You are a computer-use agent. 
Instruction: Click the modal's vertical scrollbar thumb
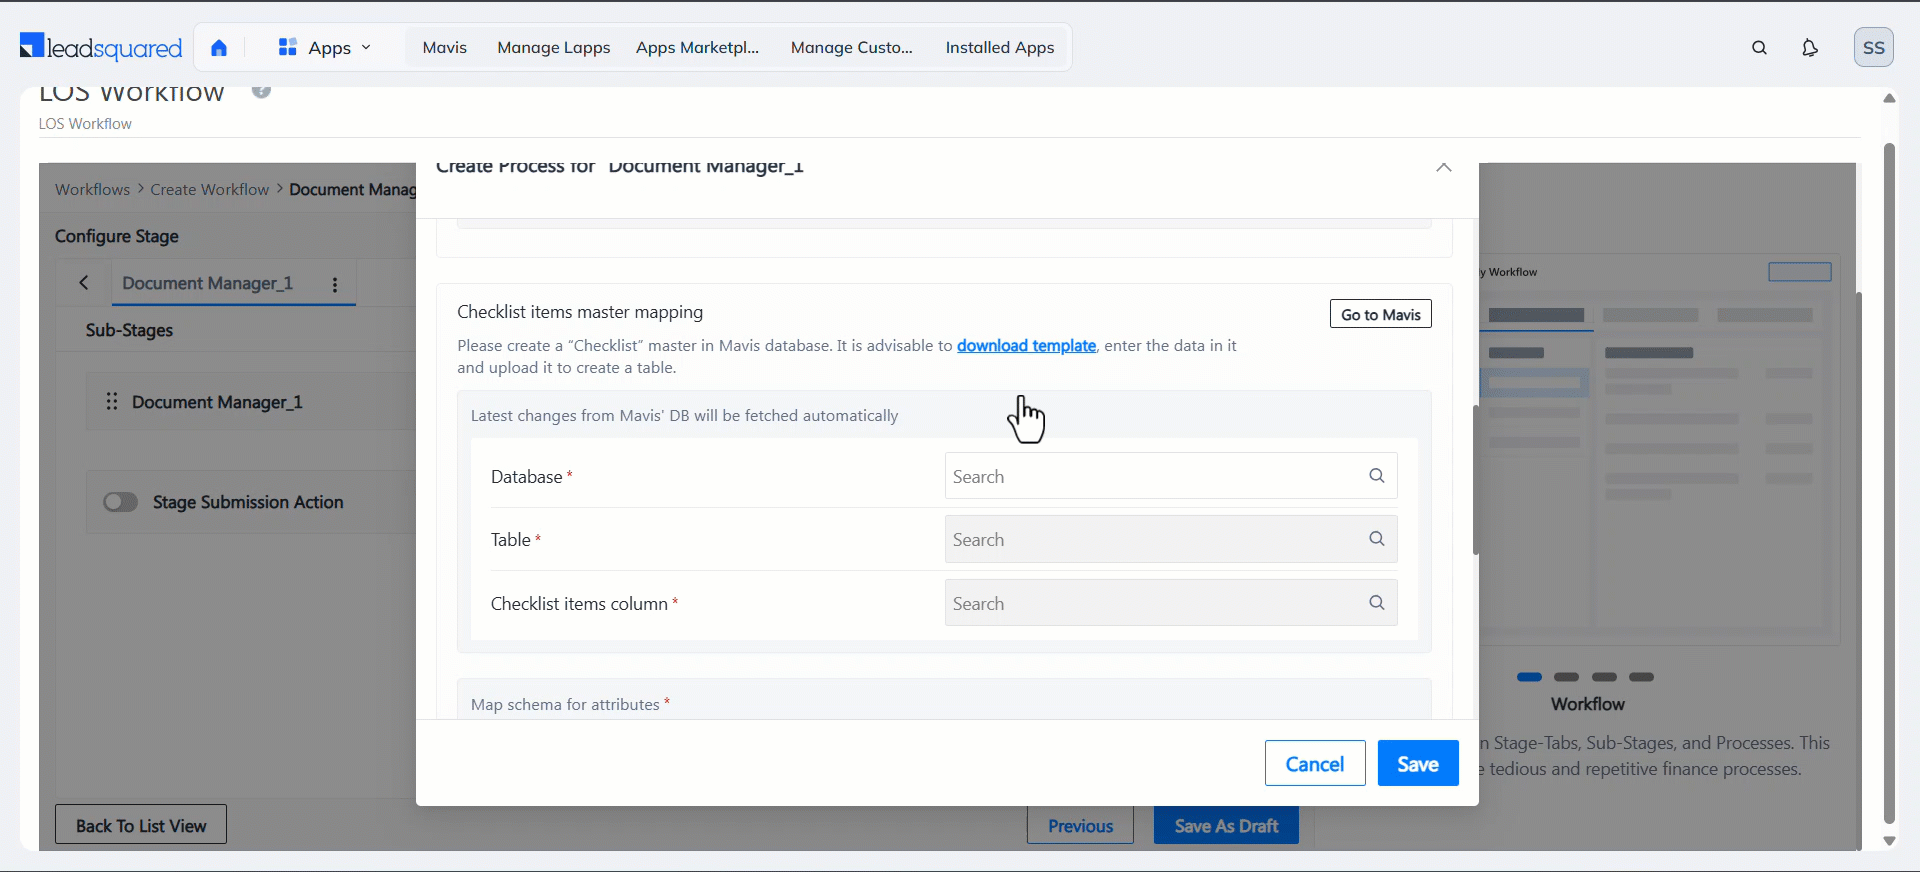[x=1475, y=480]
